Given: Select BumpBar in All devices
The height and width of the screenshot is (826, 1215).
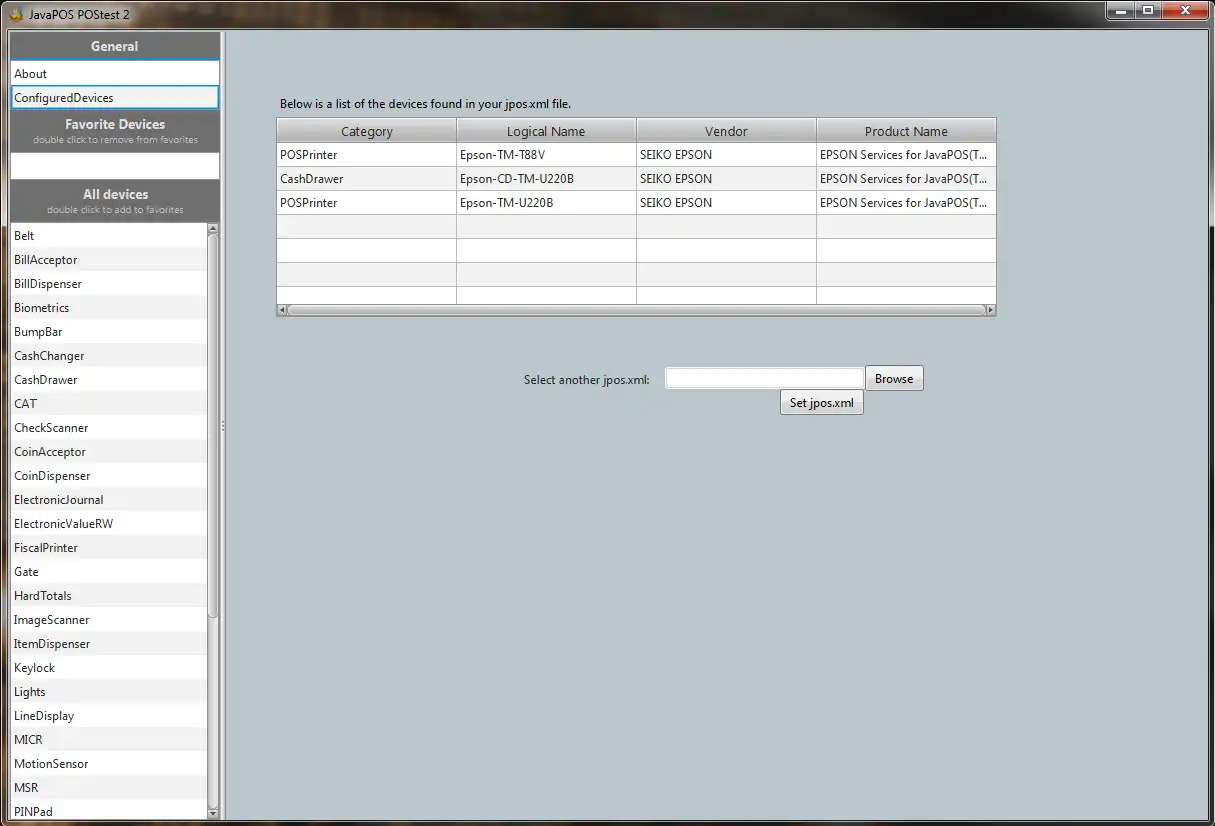Looking at the screenshot, I should [x=108, y=332].
